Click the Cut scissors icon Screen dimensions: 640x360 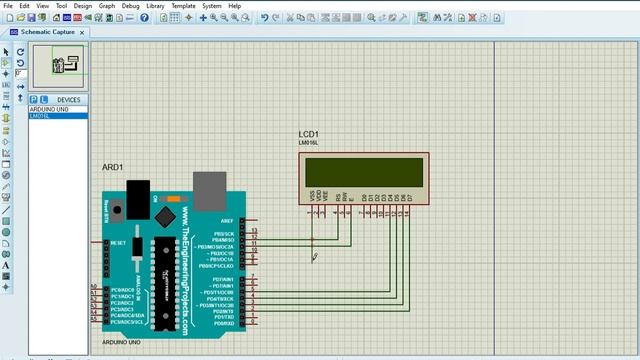pos(290,18)
